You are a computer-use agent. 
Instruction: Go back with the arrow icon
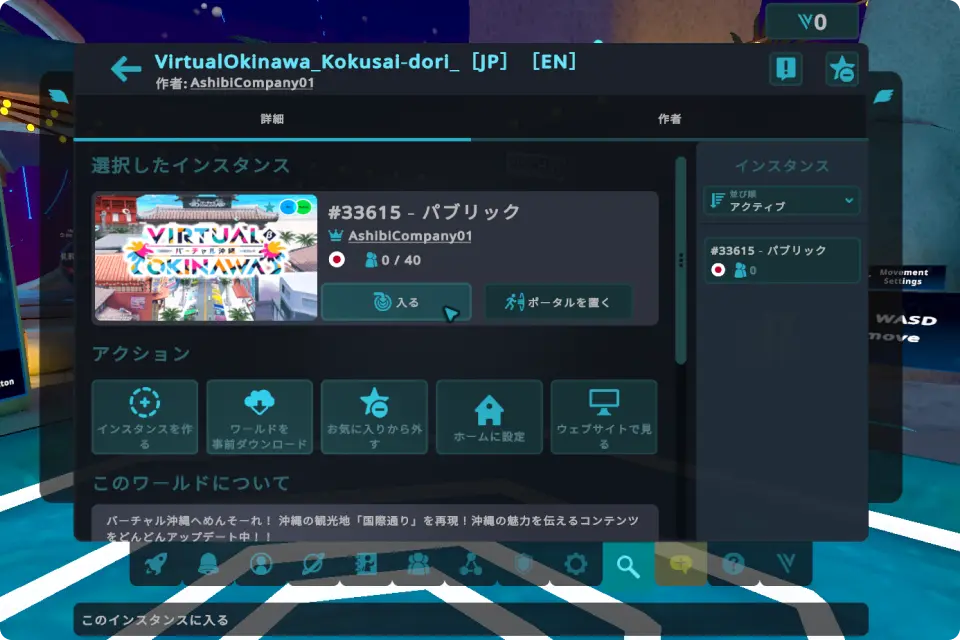coord(126,69)
